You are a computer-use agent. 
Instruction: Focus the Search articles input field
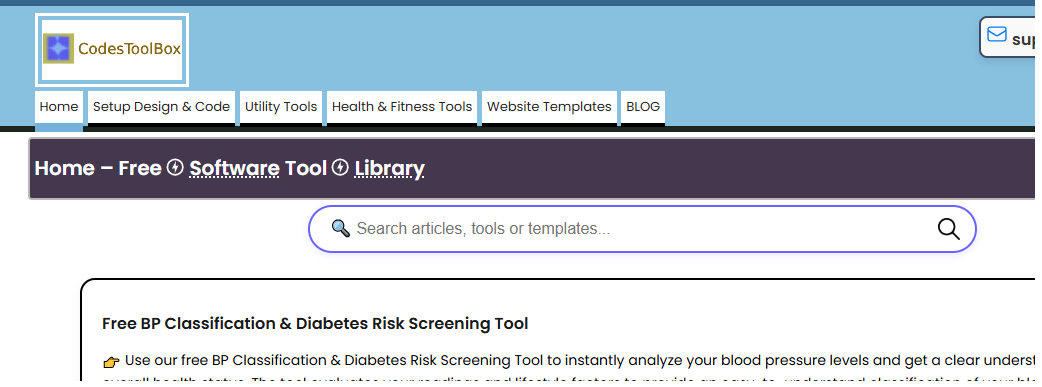641,229
